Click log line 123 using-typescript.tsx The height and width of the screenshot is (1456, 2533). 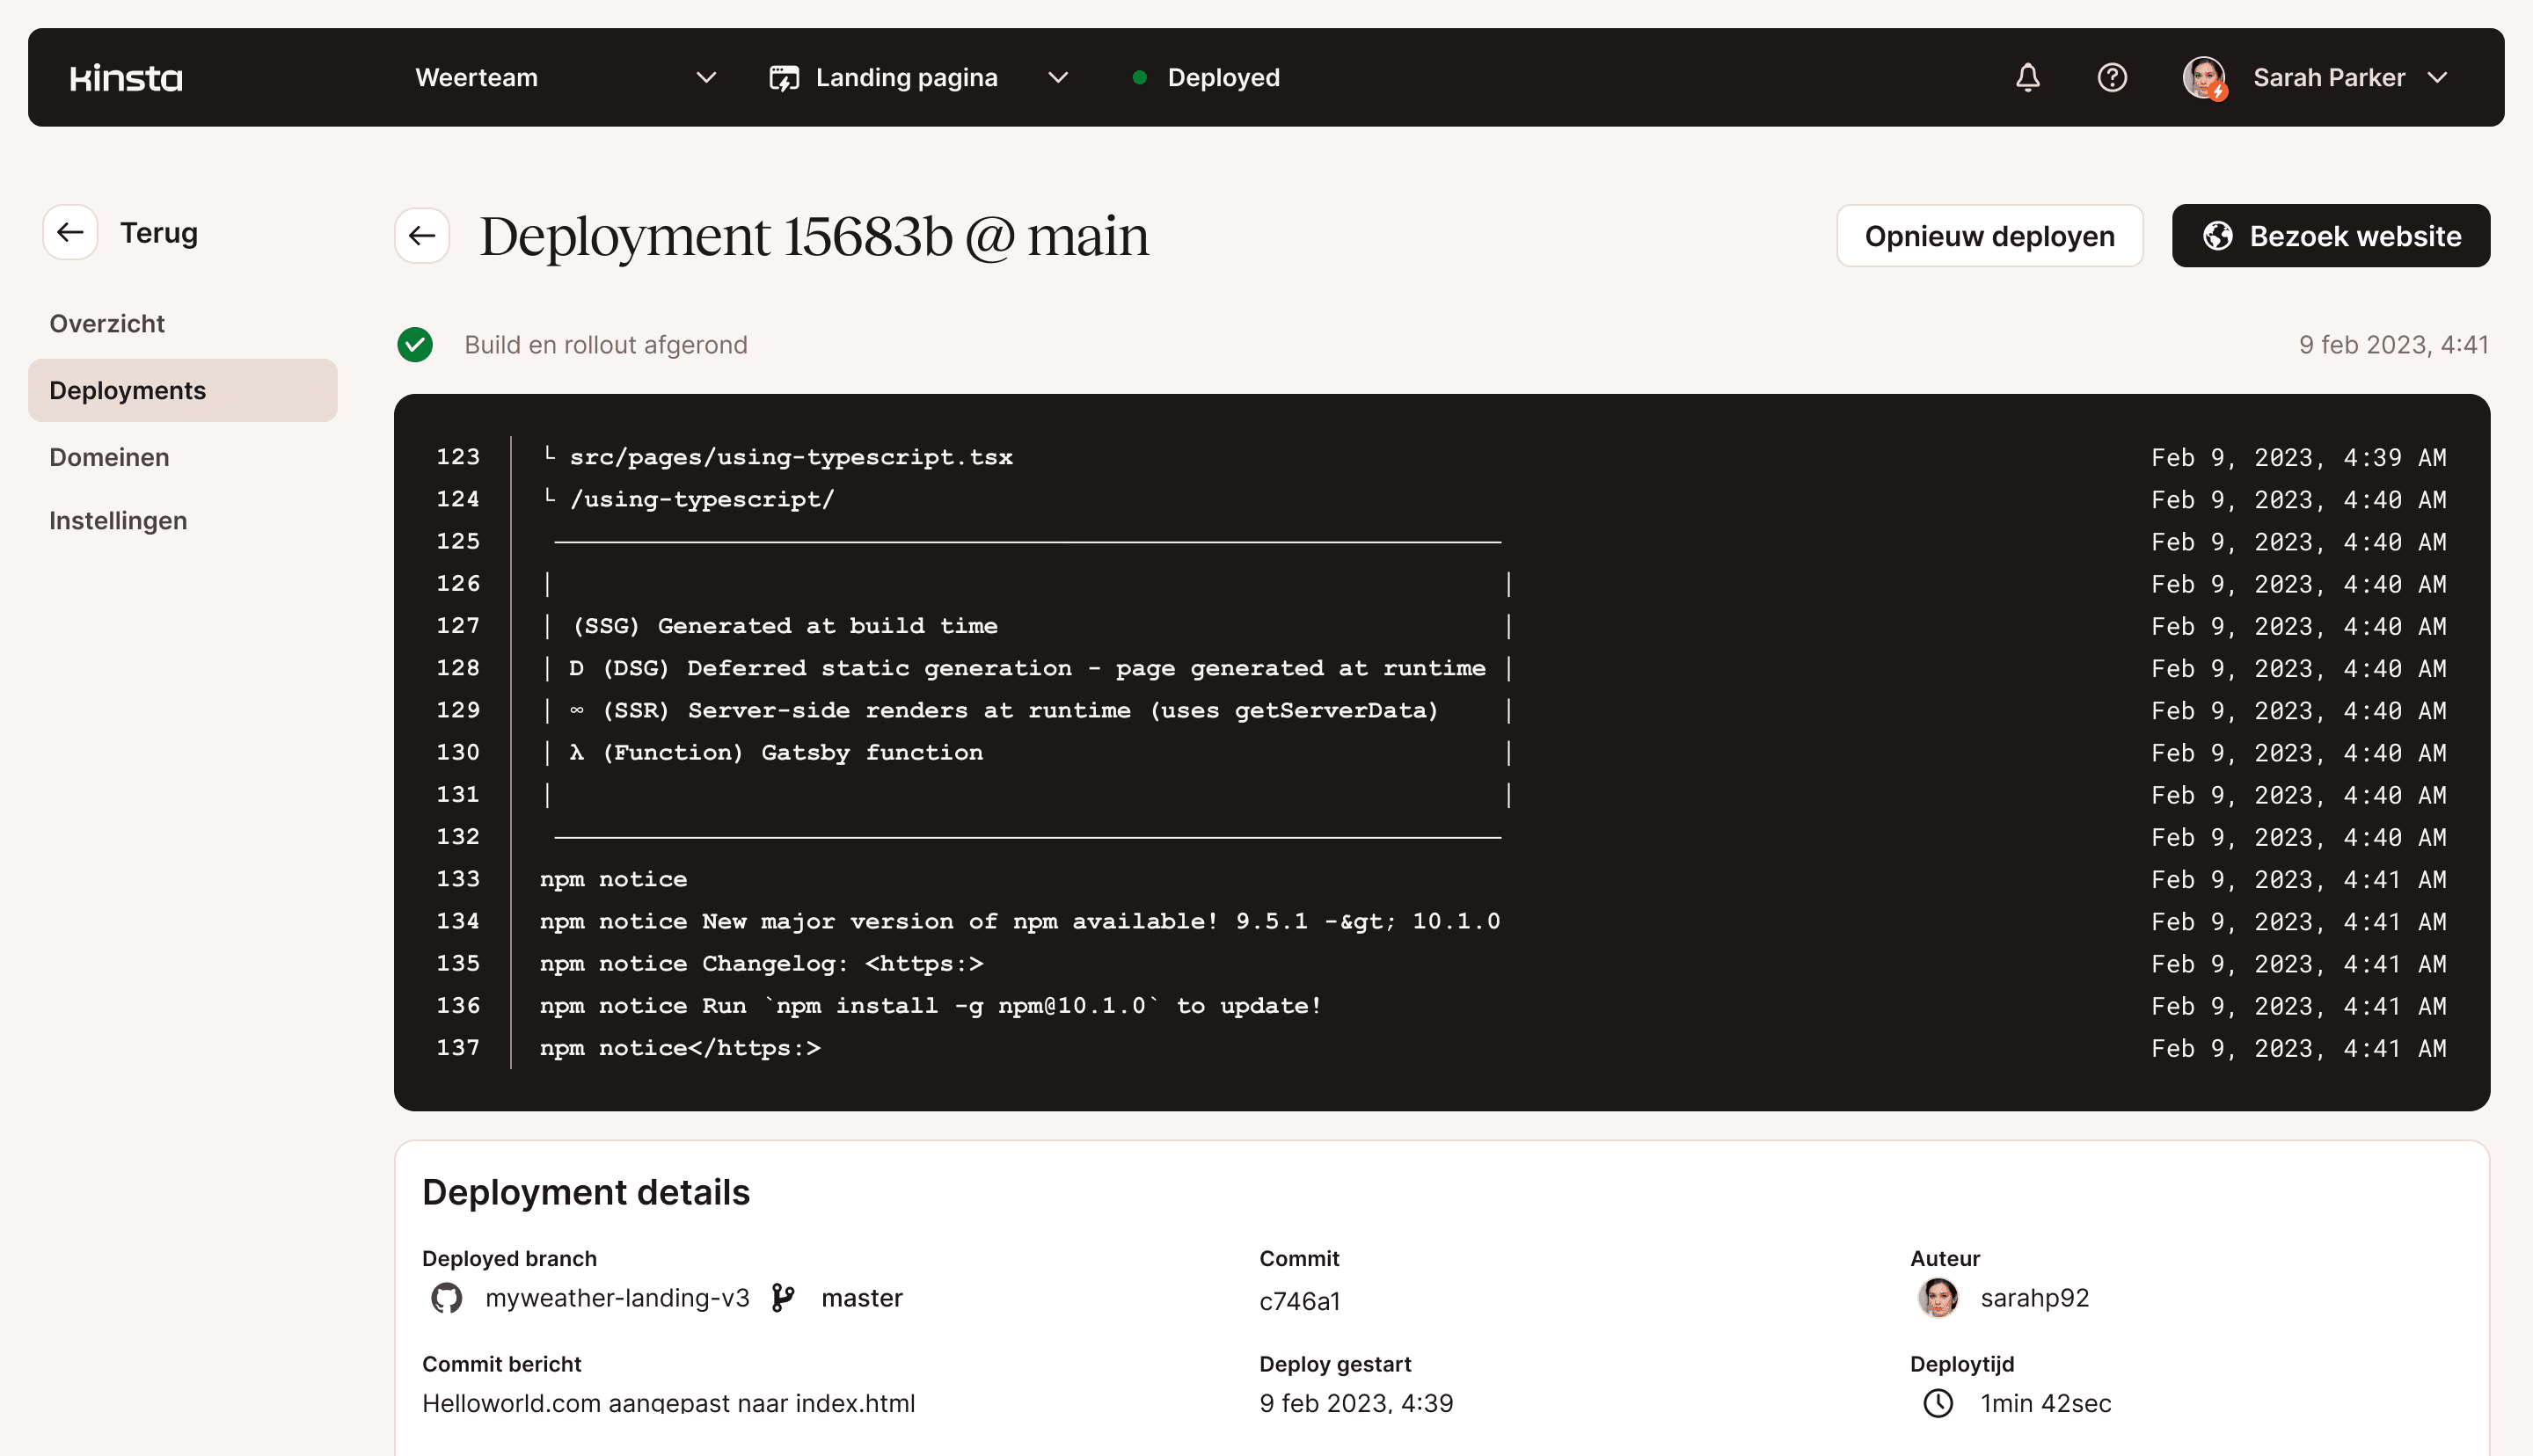(790, 456)
